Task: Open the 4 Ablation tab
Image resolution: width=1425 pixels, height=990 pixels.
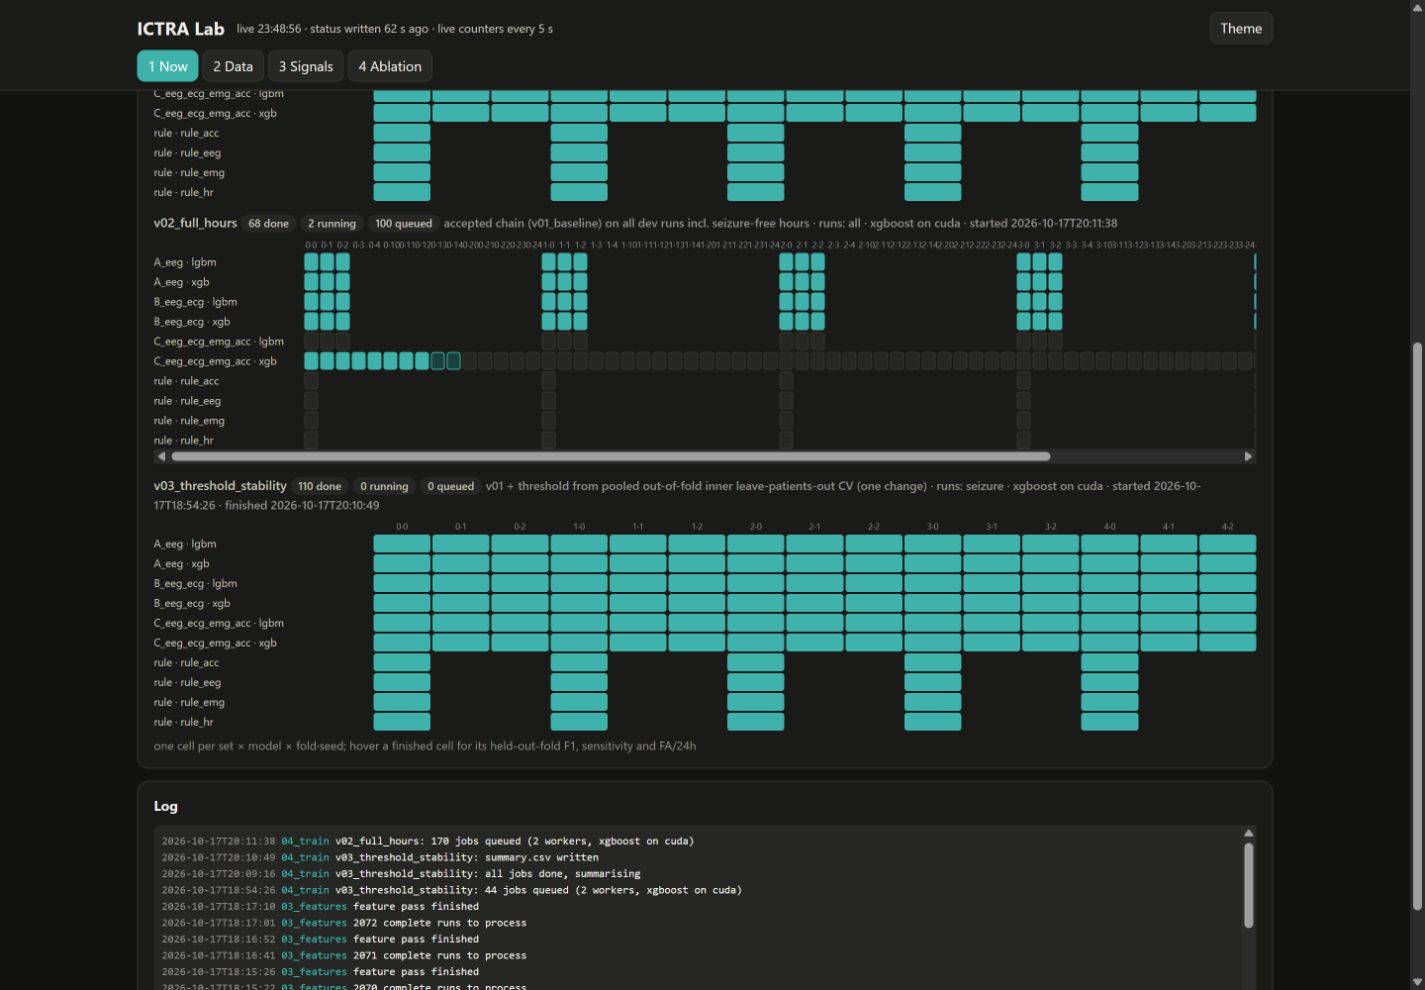Action: [x=390, y=67]
